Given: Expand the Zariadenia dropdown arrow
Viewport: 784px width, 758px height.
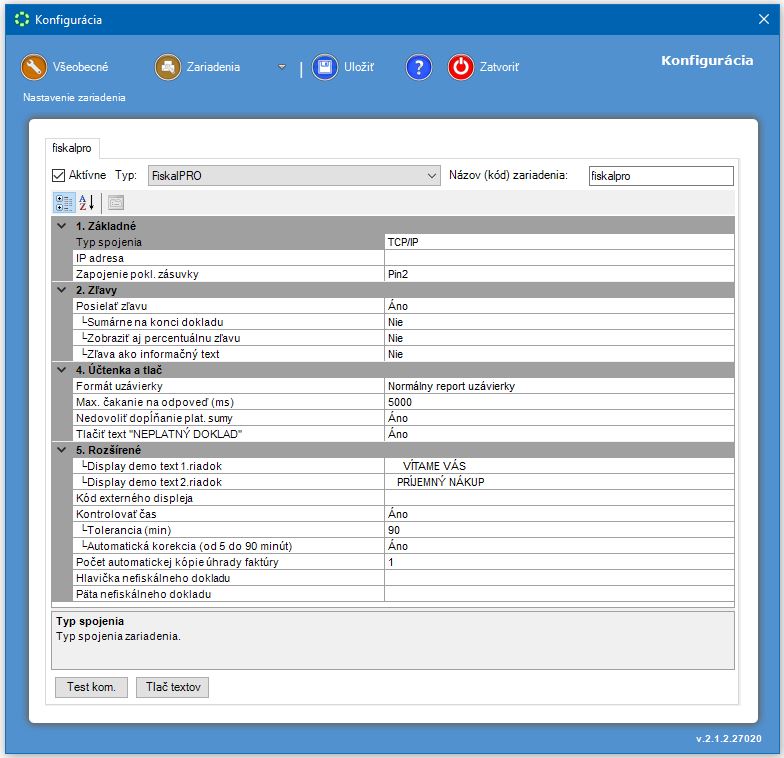Looking at the screenshot, I should (282, 67).
